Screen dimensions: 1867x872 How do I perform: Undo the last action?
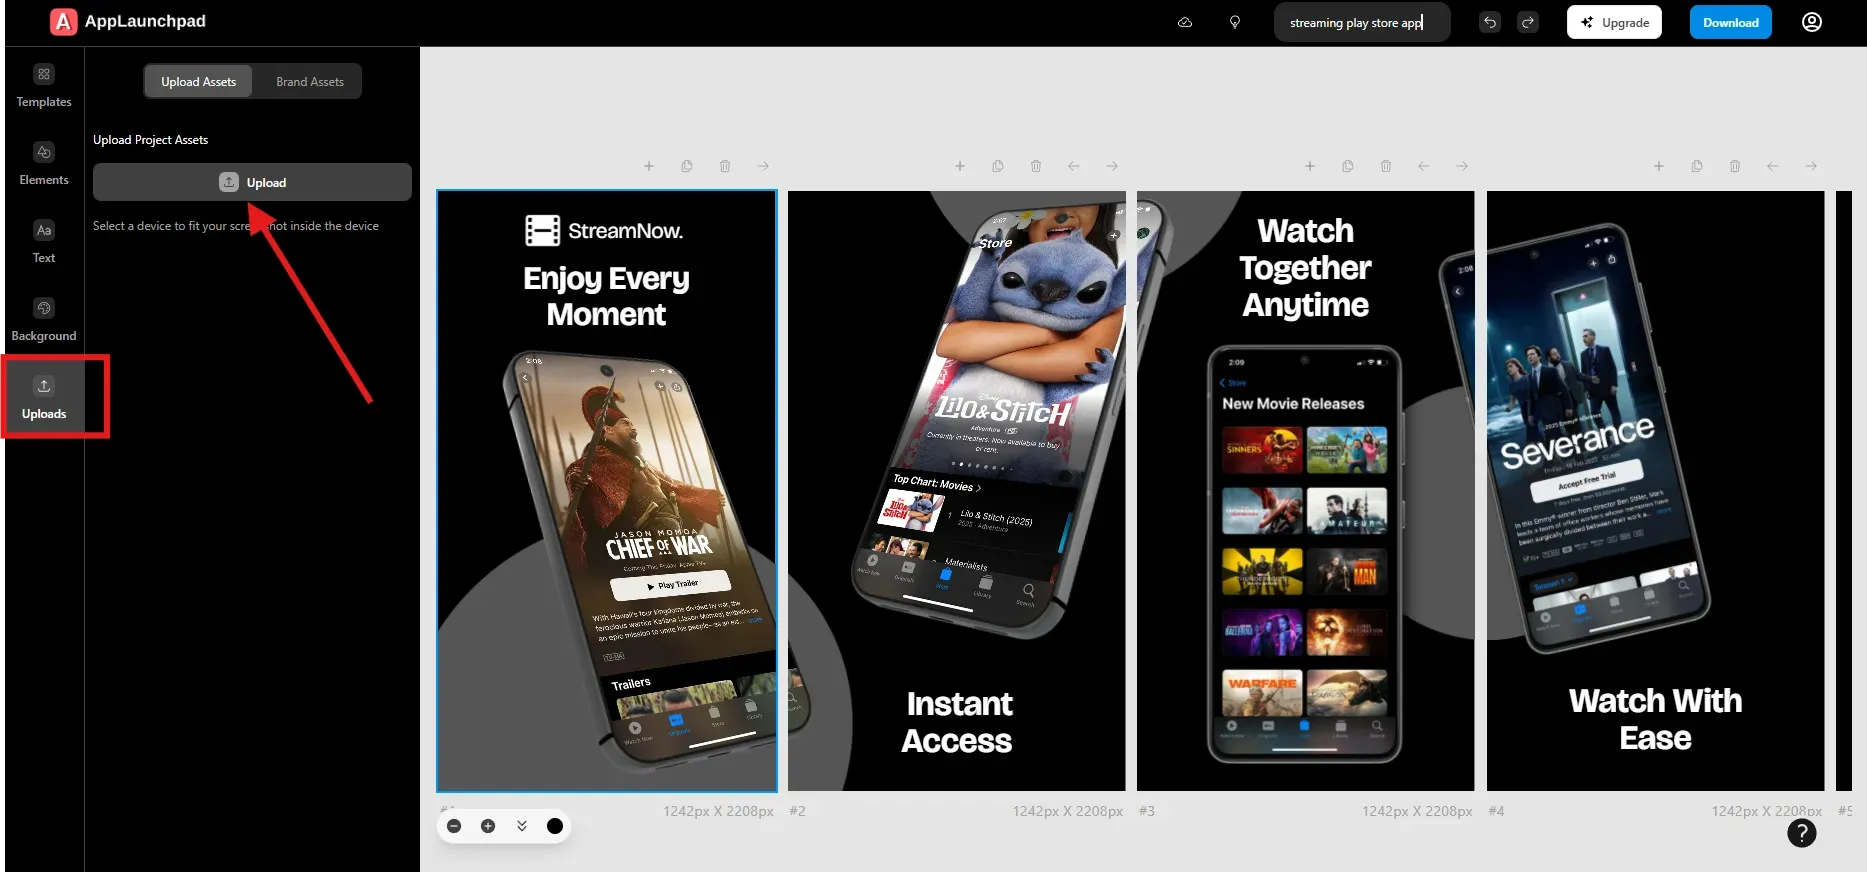coord(1490,22)
